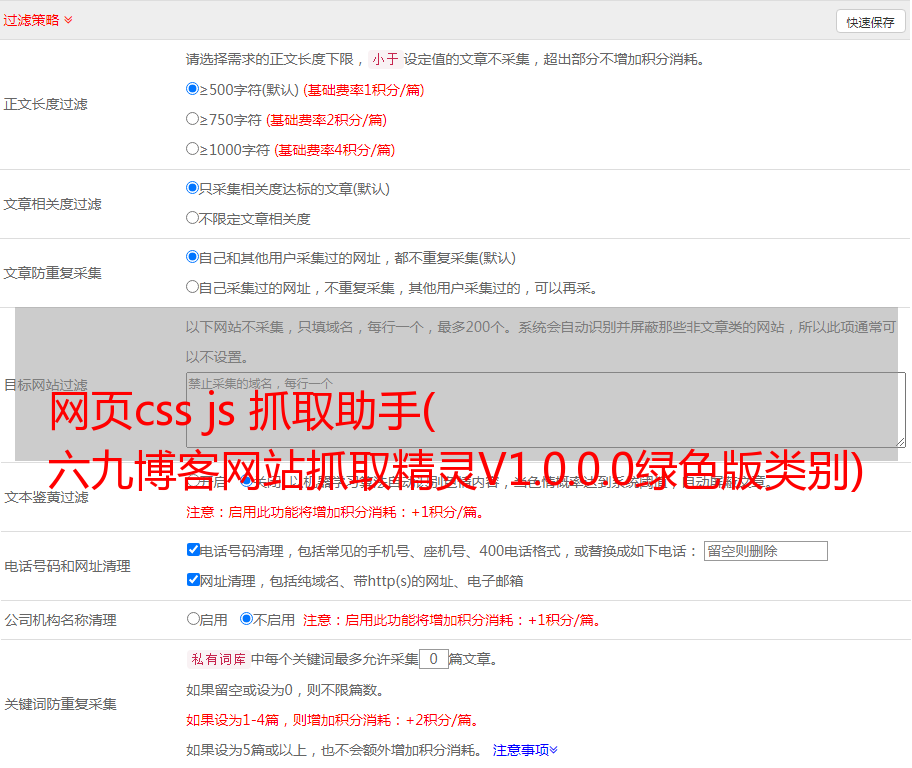
Task: Choose 自己采集过的网址 no-repeat option
Action: (x=193, y=287)
